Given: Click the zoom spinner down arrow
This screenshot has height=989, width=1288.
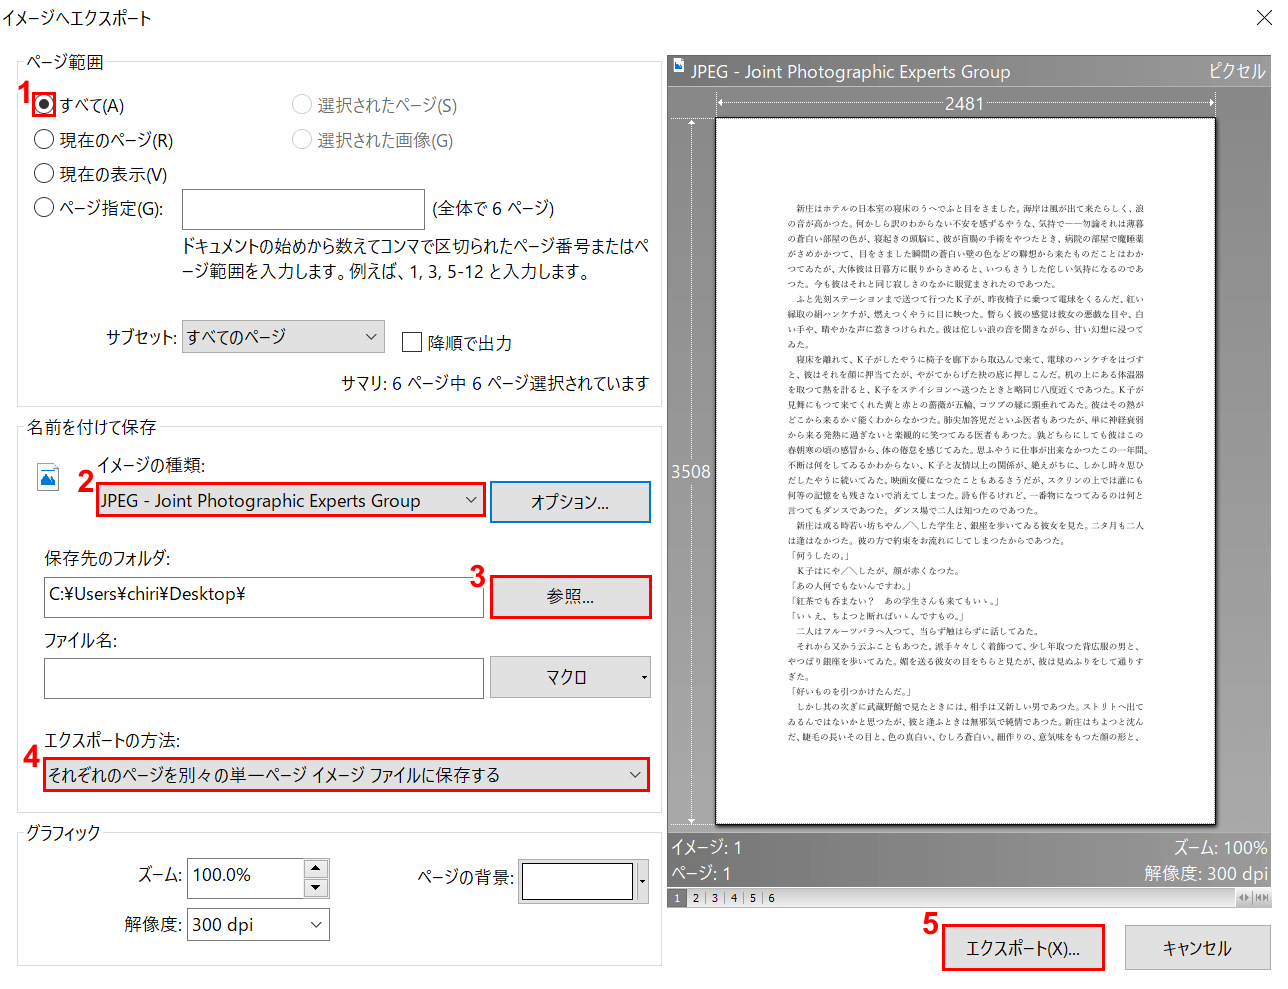Looking at the screenshot, I should (316, 887).
